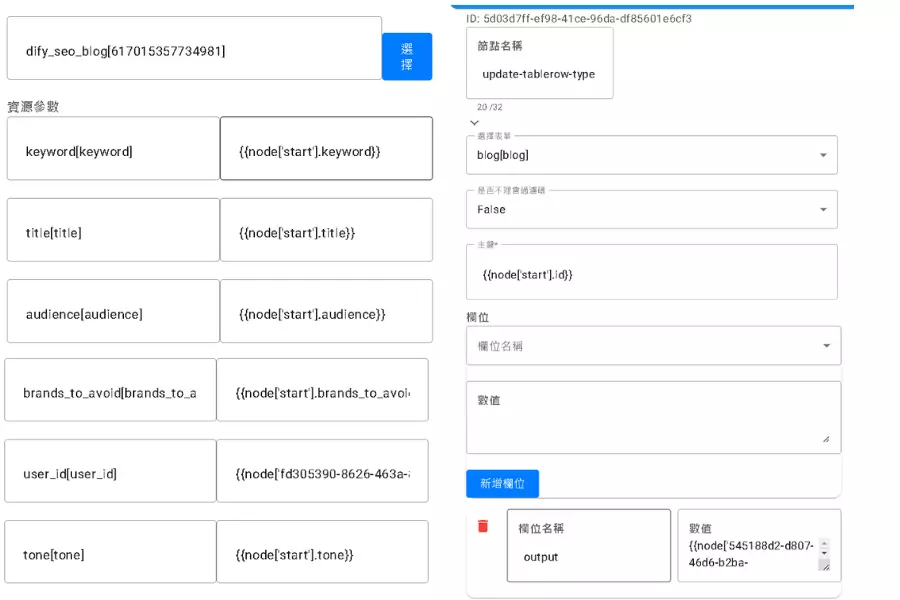The height and width of the screenshot is (600, 900).
Task: Click the primary key field with {{node['start'].id}}
Action: 651,274
